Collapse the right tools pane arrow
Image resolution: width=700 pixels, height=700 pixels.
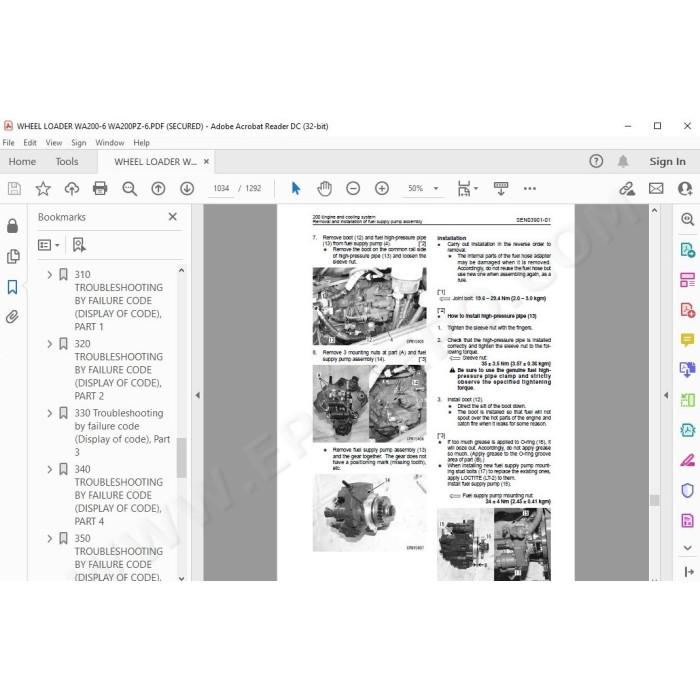(666, 395)
